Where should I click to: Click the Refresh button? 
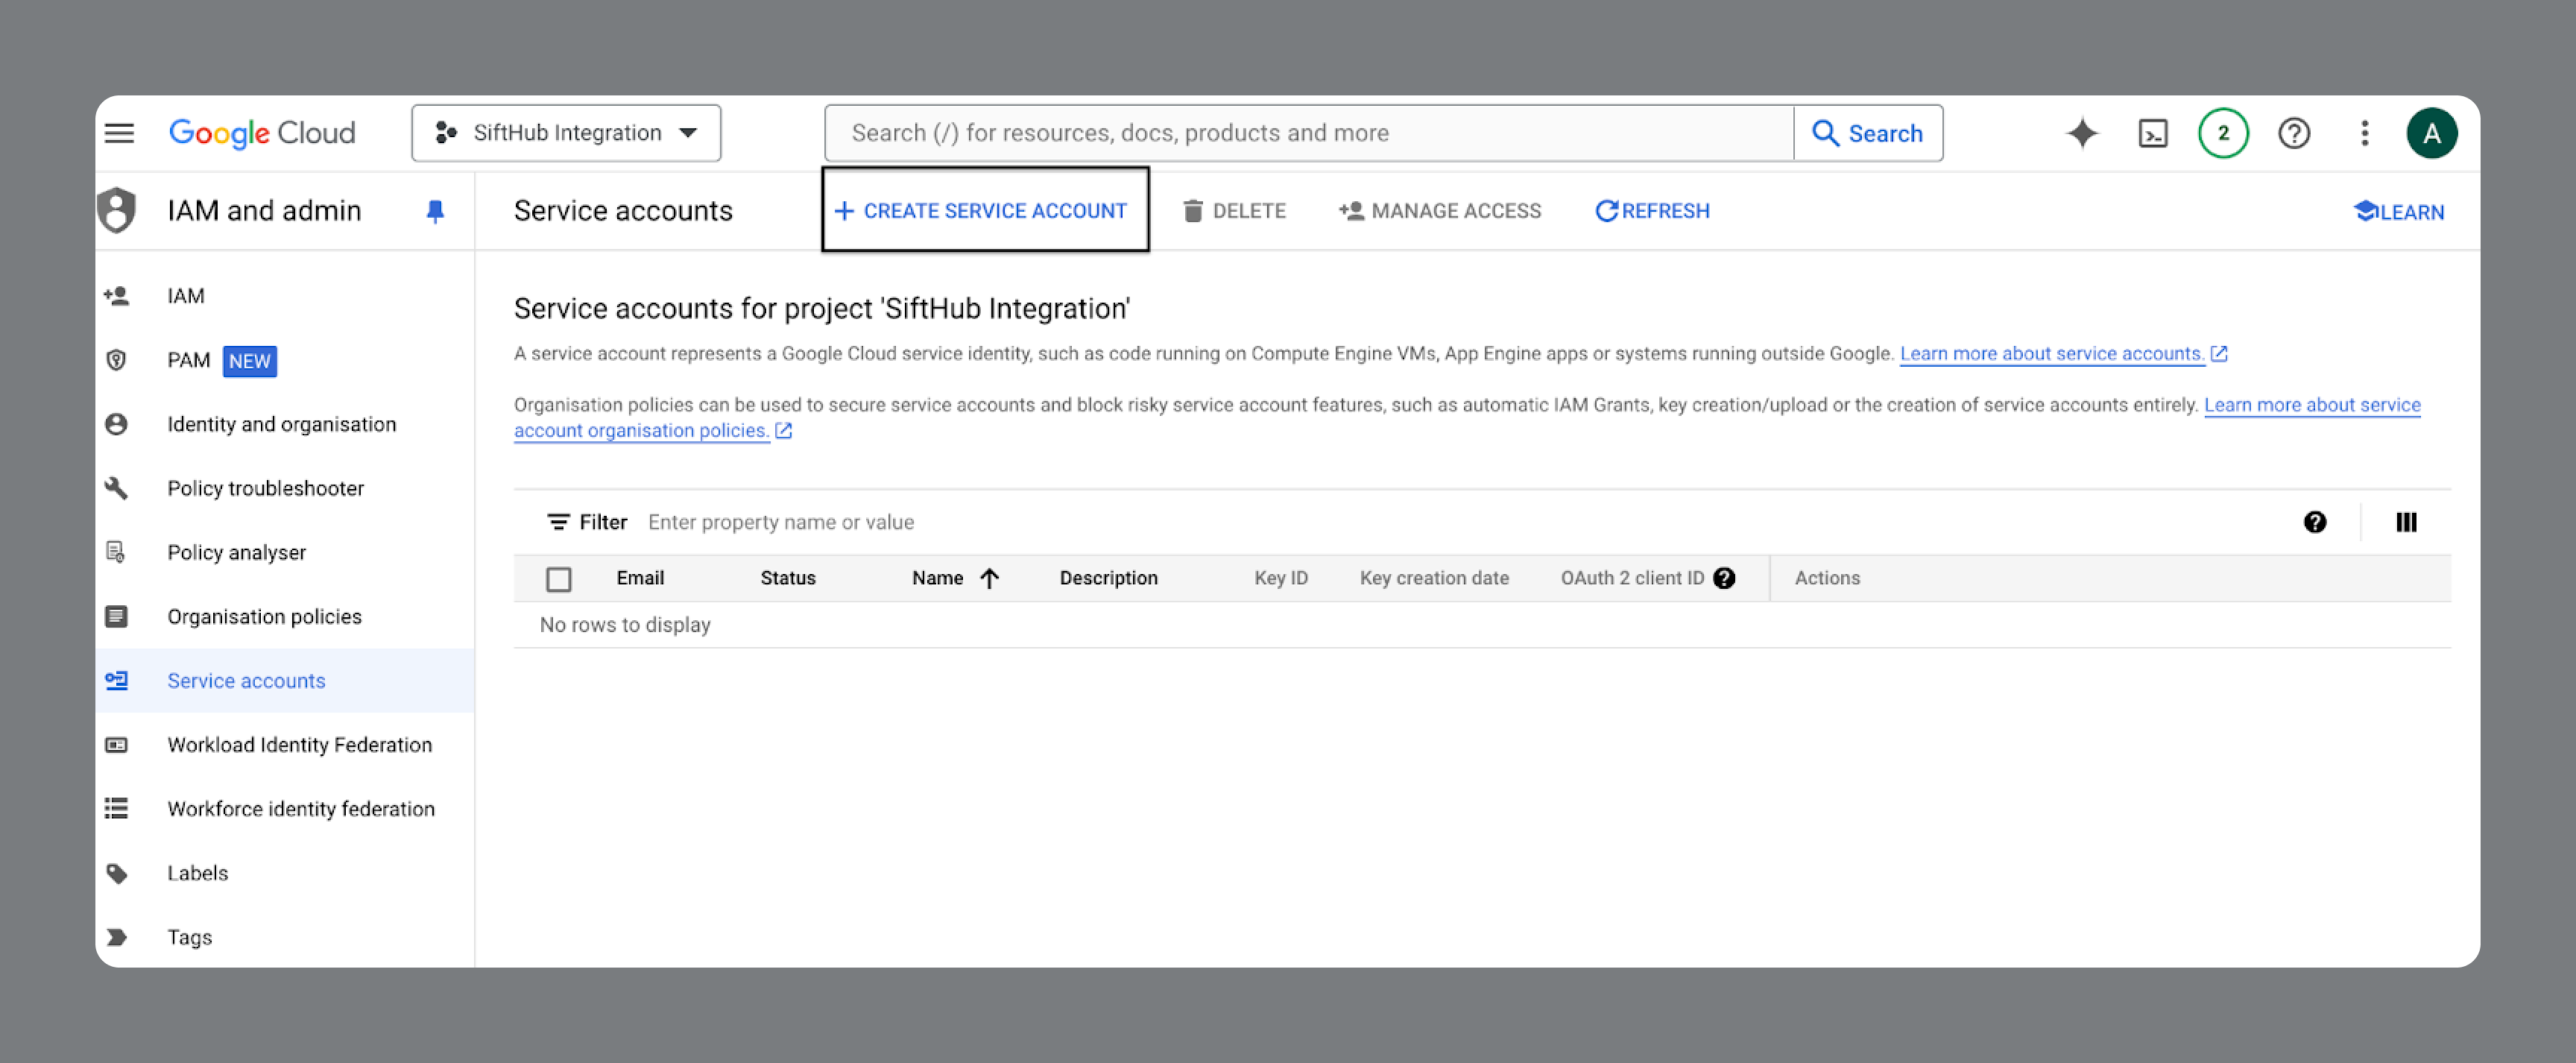point(1652,211)
